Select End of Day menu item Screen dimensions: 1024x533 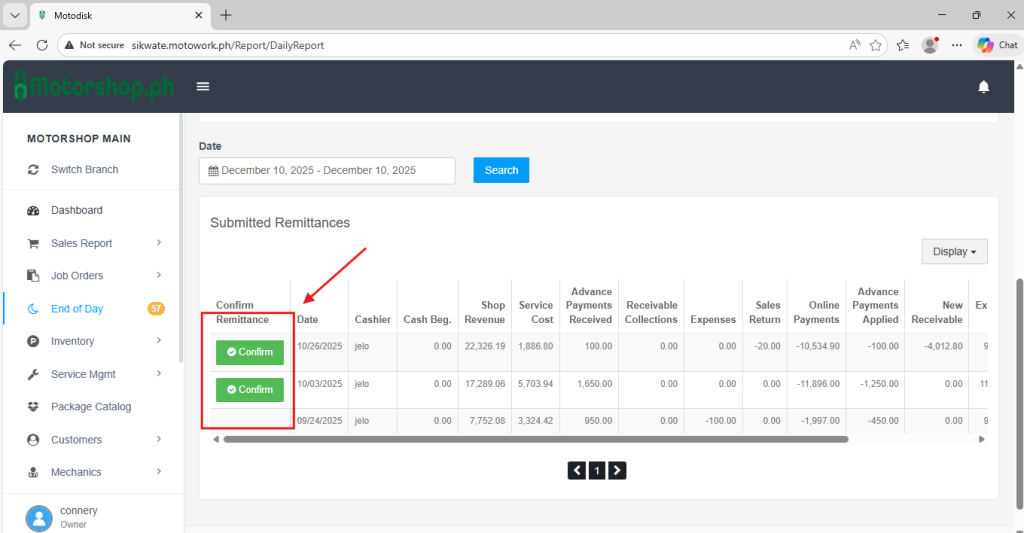(77, 309)
